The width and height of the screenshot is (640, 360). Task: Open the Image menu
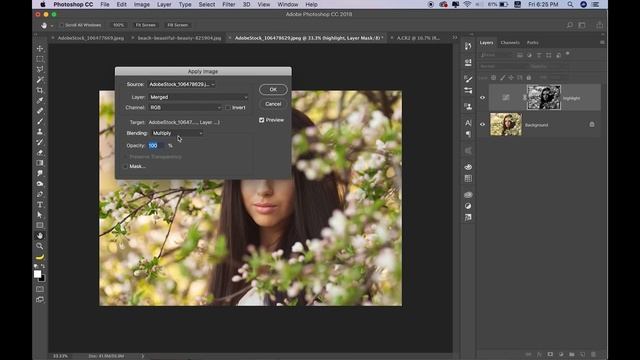142,4
